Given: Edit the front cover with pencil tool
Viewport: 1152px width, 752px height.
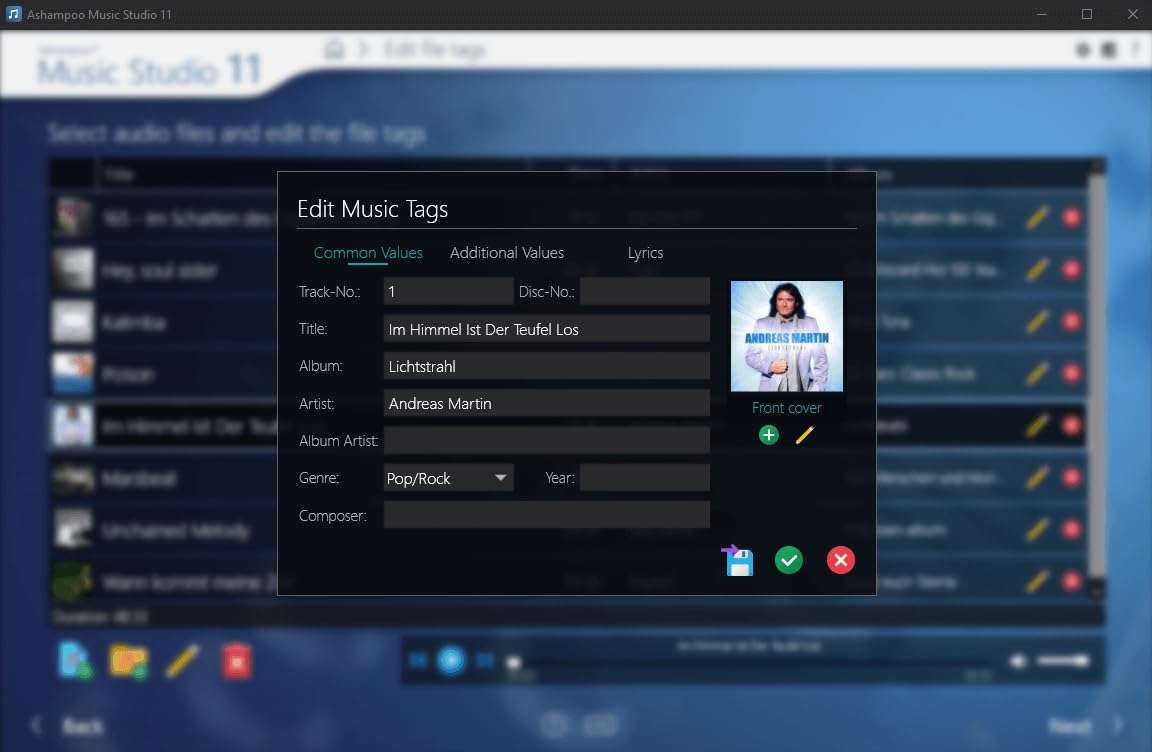Looking at the screenshot, I should pos(804,434).
